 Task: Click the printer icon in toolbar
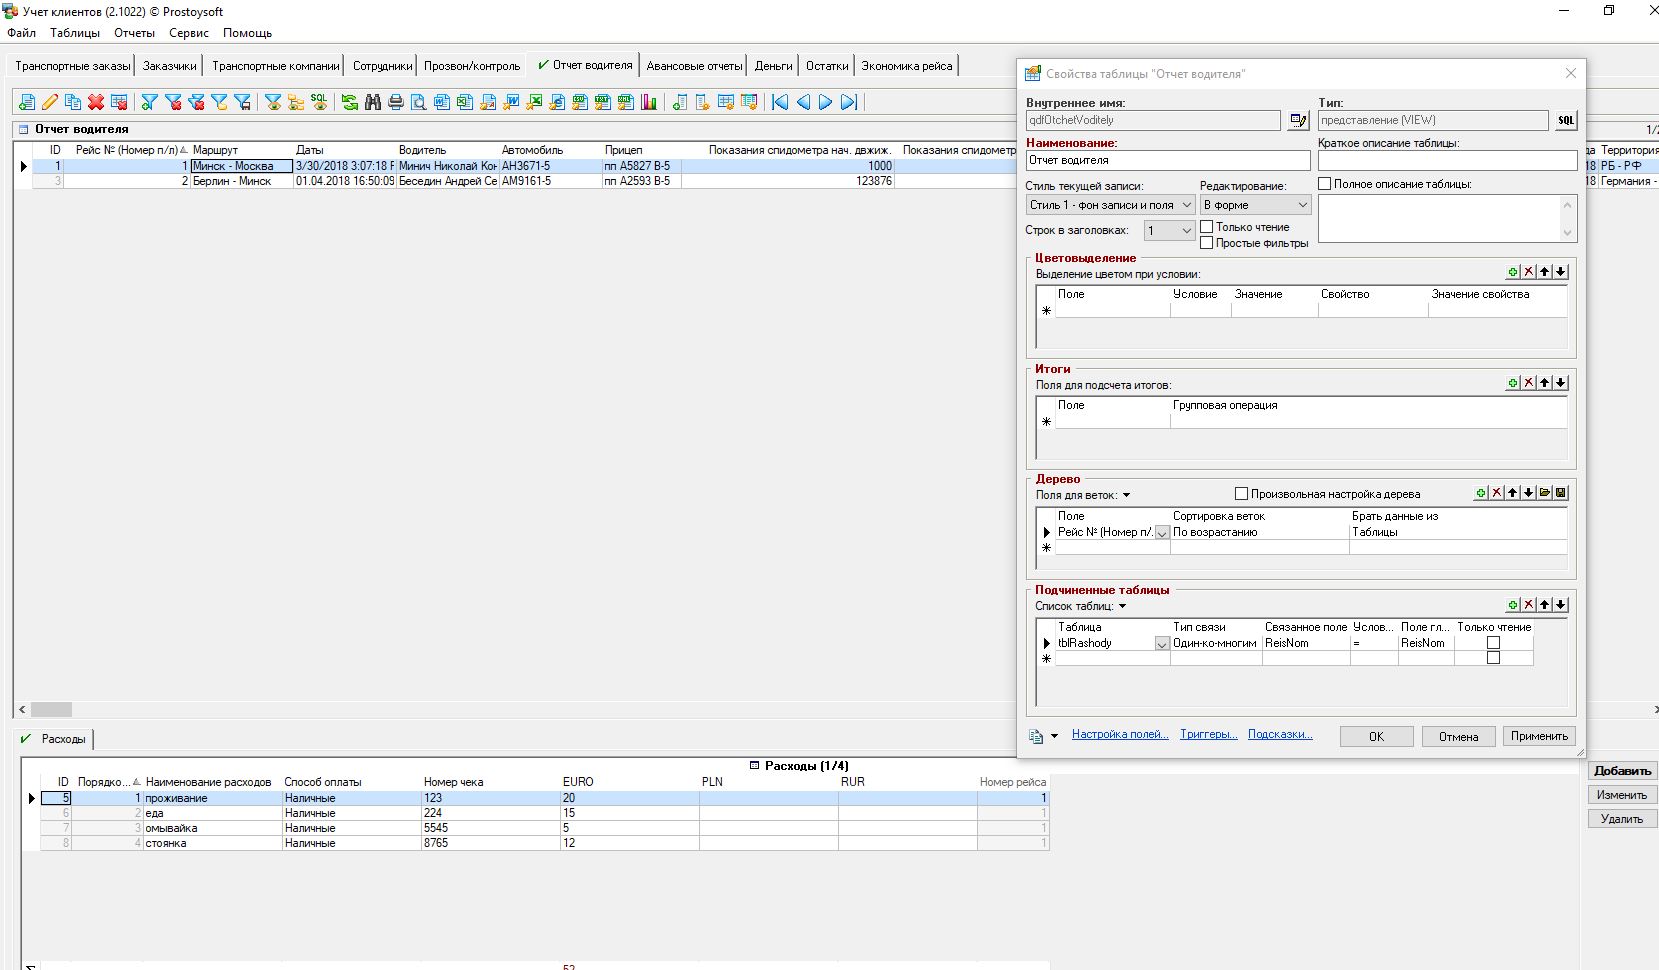(396, 102)
